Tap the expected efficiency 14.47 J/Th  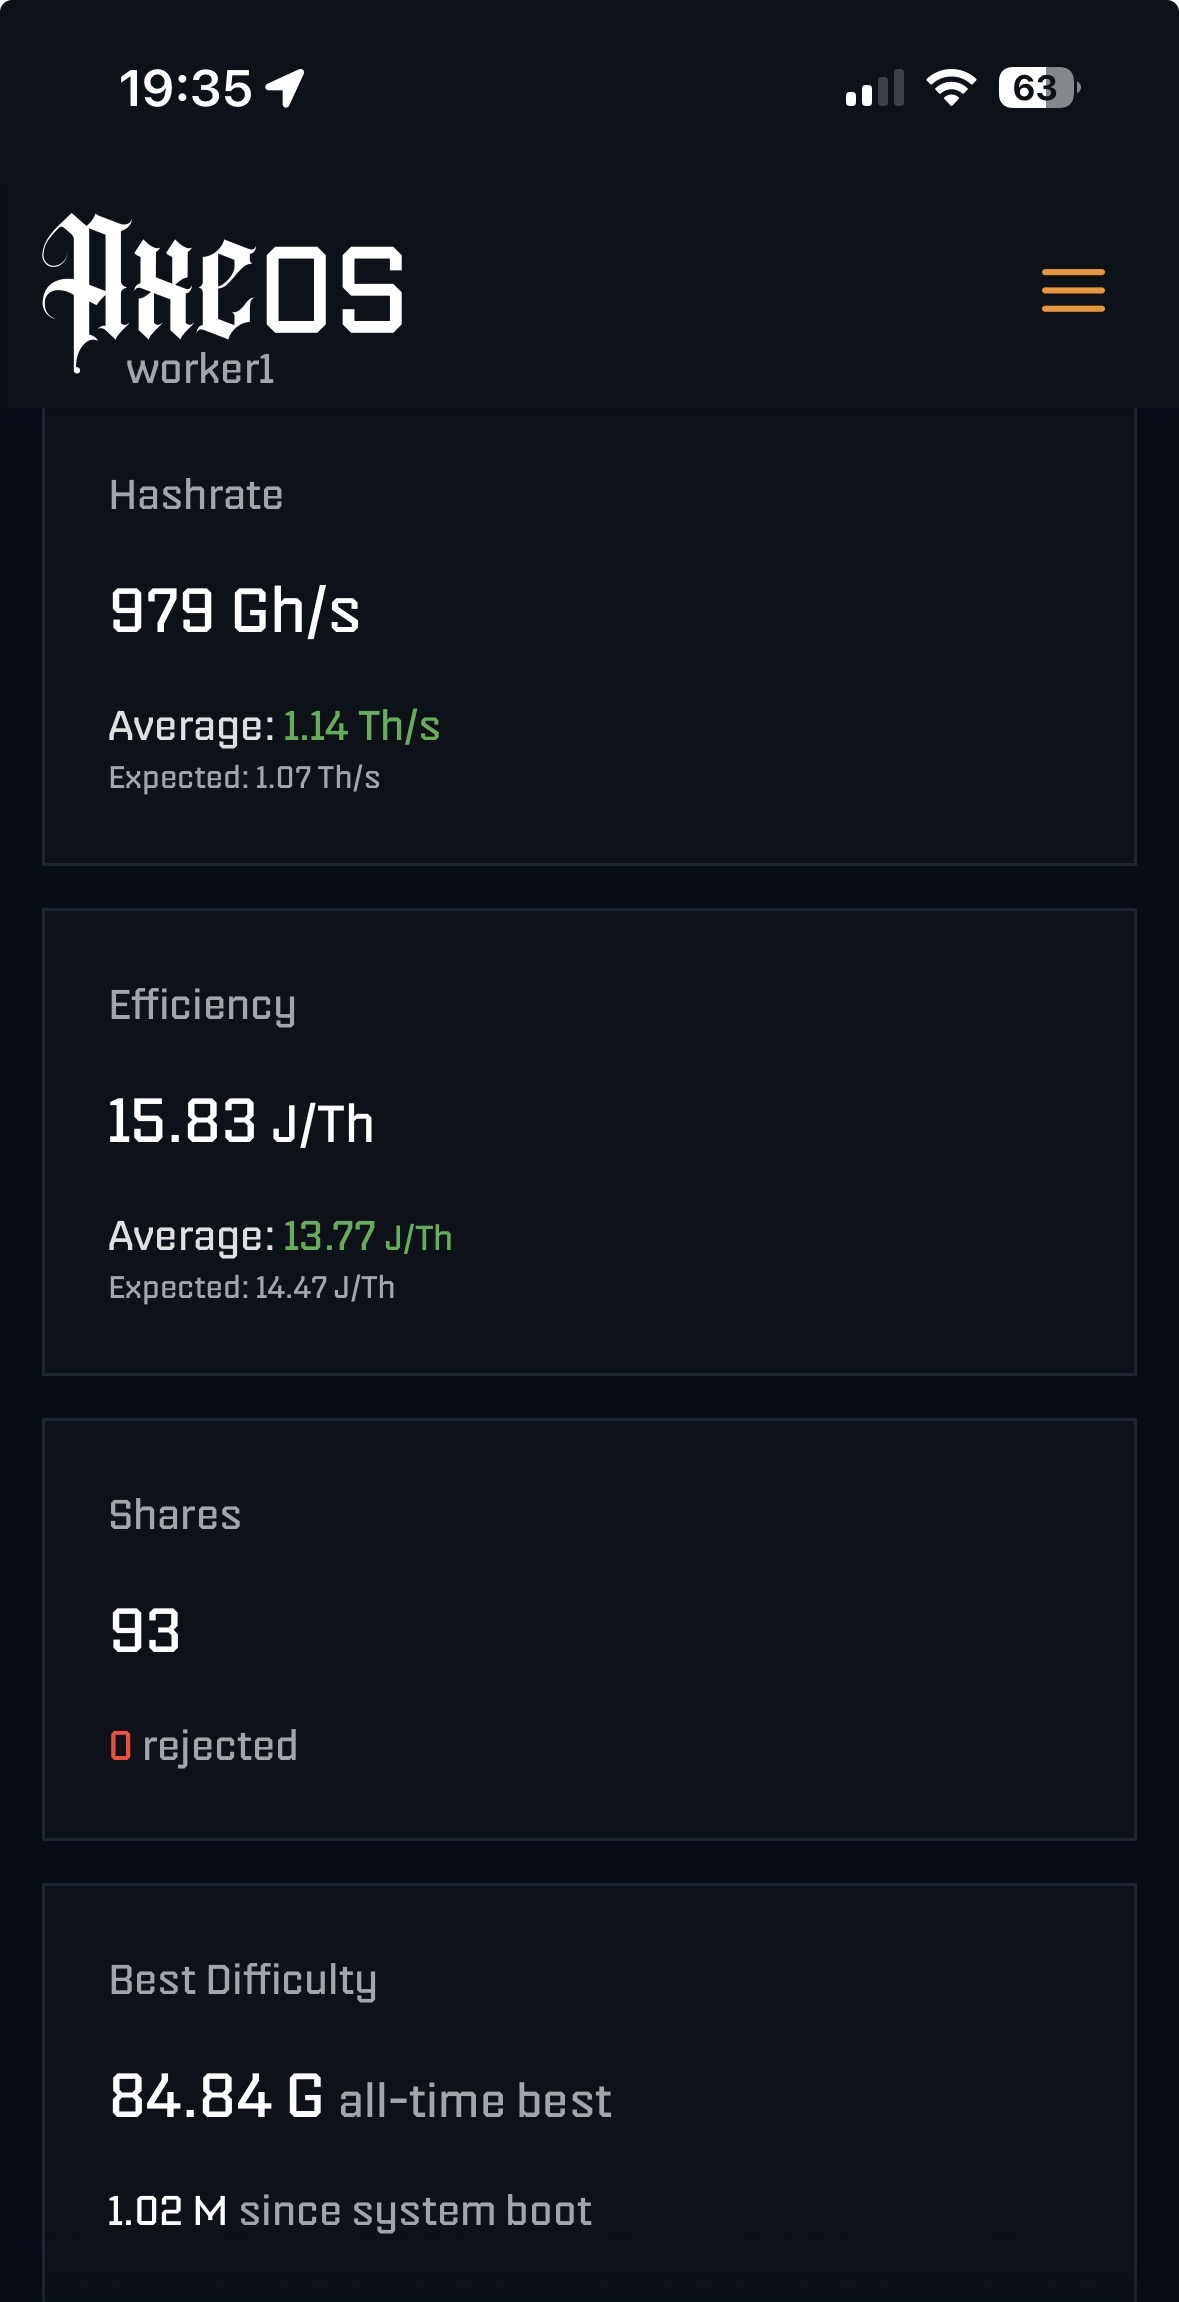[324, 1288]
